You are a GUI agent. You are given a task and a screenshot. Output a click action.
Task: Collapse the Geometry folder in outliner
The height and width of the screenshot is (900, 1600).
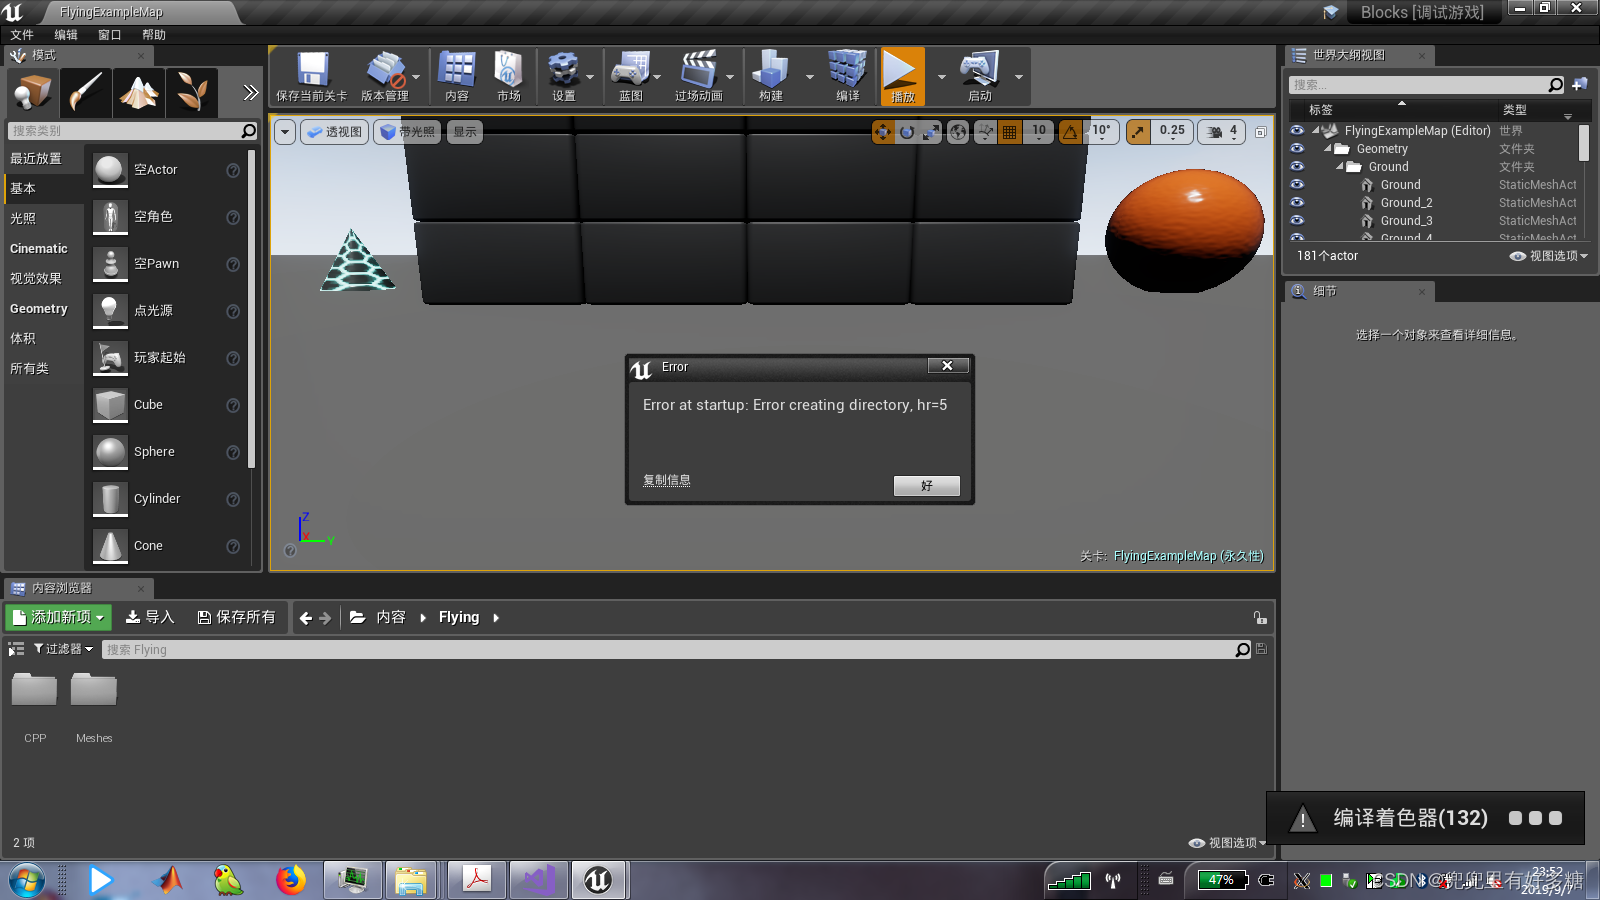pyautogui.click(x=1327, y=149)
